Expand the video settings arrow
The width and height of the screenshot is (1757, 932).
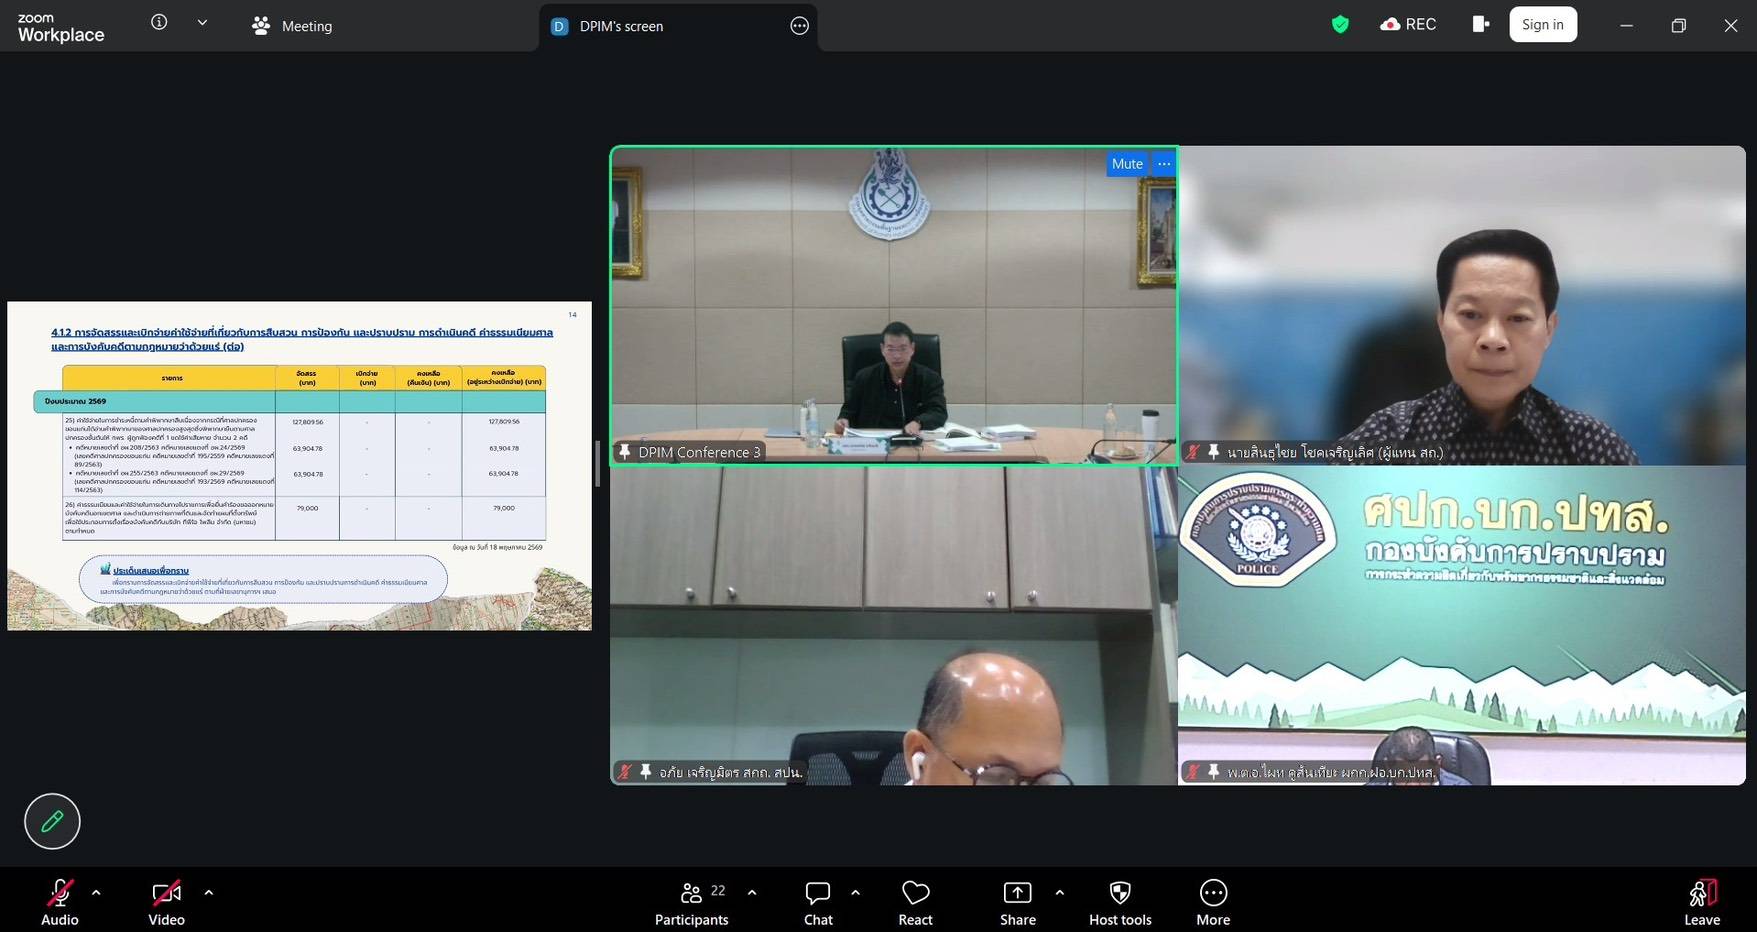tap(208, 892)
